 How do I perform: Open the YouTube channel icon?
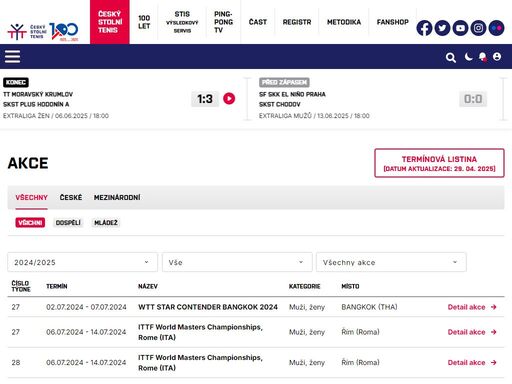point(460,28)
